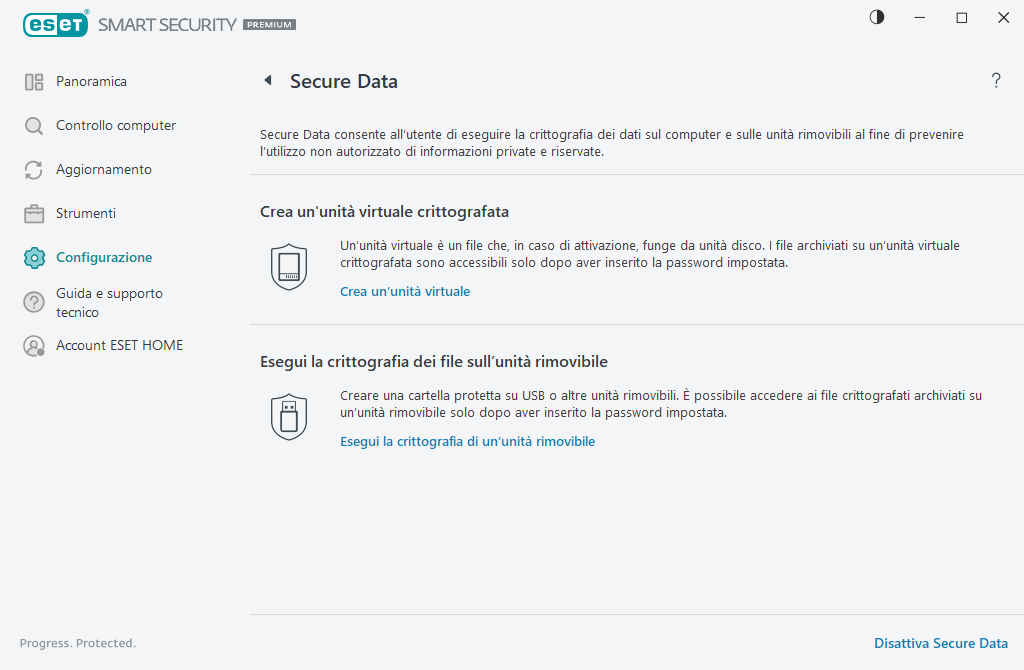This screenshot has height=670, width=1024.
Task: Click the Guida e supporto tecnico question icon
Action: tap(33, 302)
